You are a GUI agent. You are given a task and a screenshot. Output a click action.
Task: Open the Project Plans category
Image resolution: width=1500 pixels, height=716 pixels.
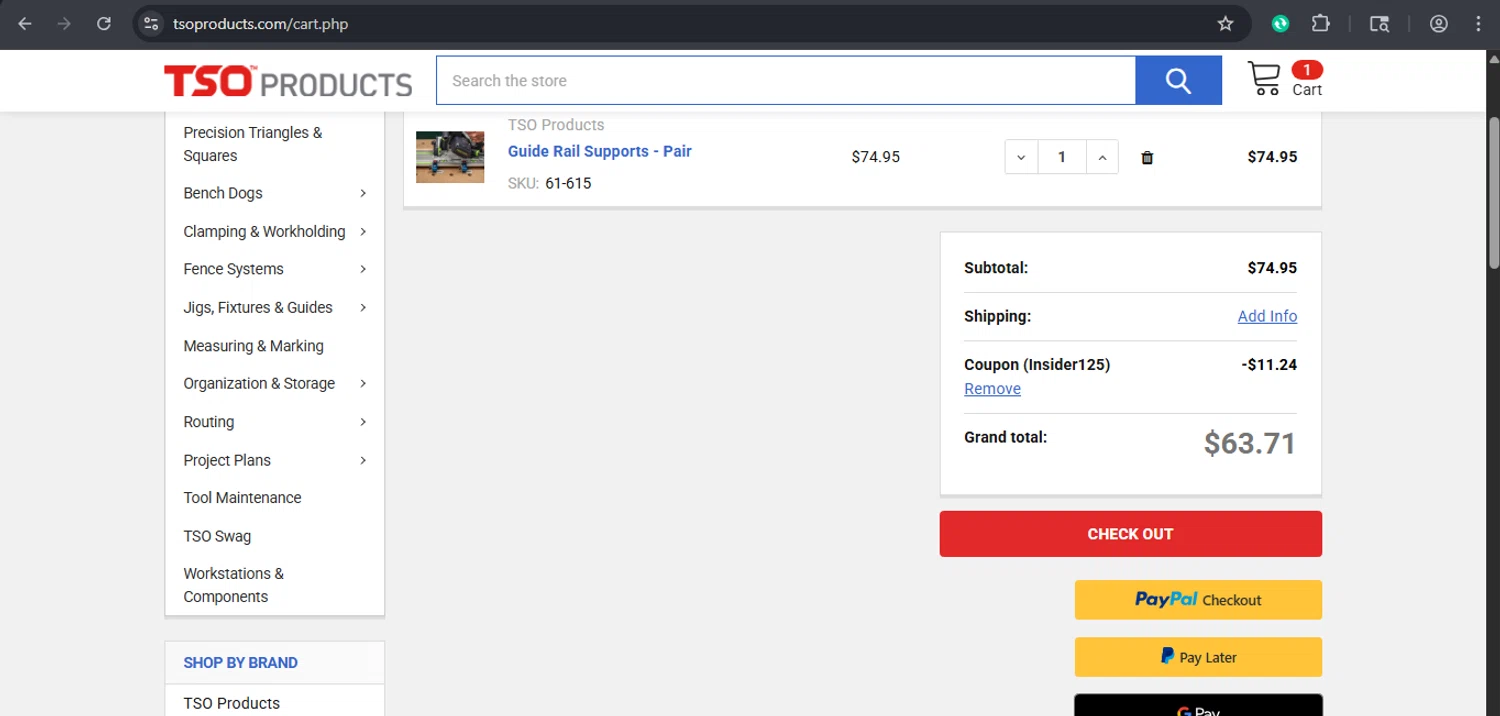click(227, 460)
